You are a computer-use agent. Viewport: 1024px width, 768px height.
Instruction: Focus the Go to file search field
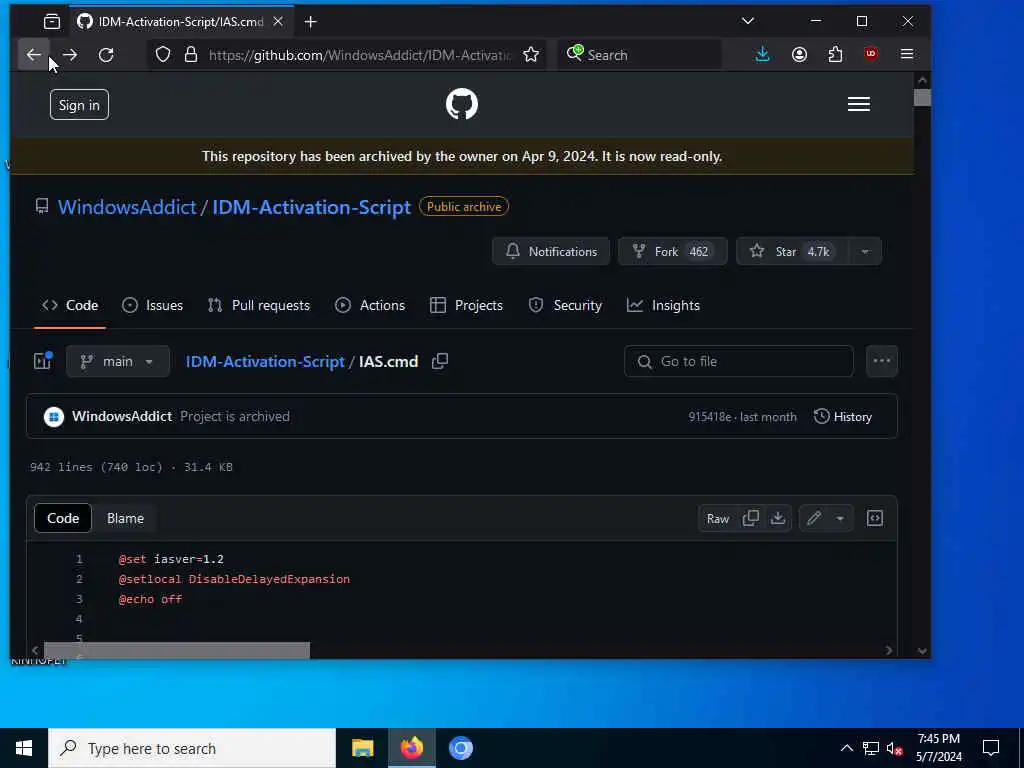[x=739, y=361]
